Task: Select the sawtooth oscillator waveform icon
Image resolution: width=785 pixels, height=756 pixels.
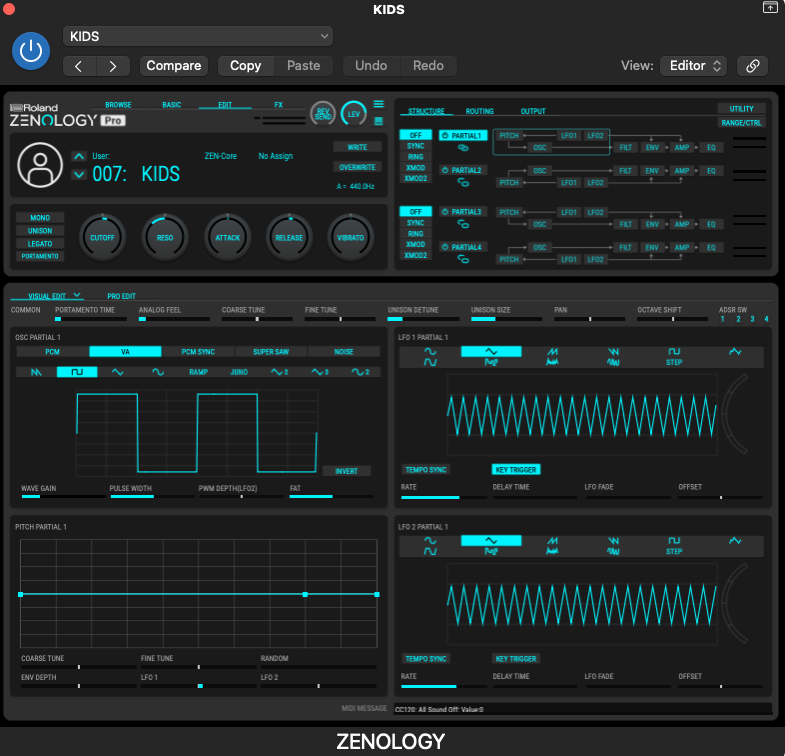Action: 36,372
